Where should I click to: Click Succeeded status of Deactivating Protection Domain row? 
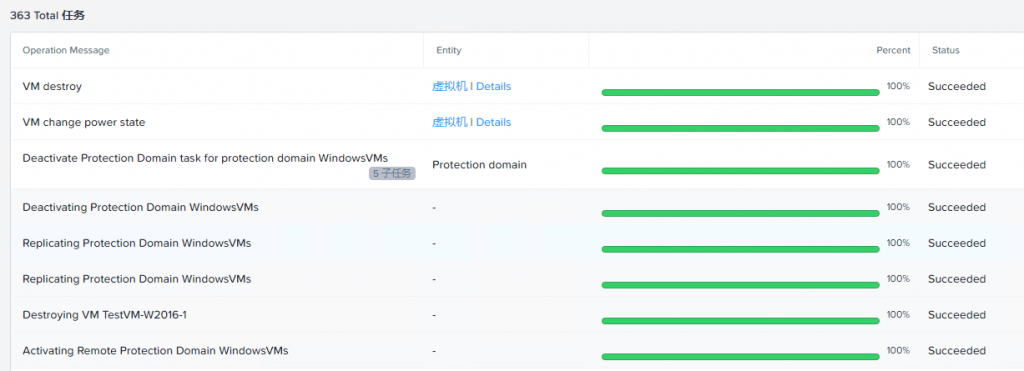(x=957, y=207)
